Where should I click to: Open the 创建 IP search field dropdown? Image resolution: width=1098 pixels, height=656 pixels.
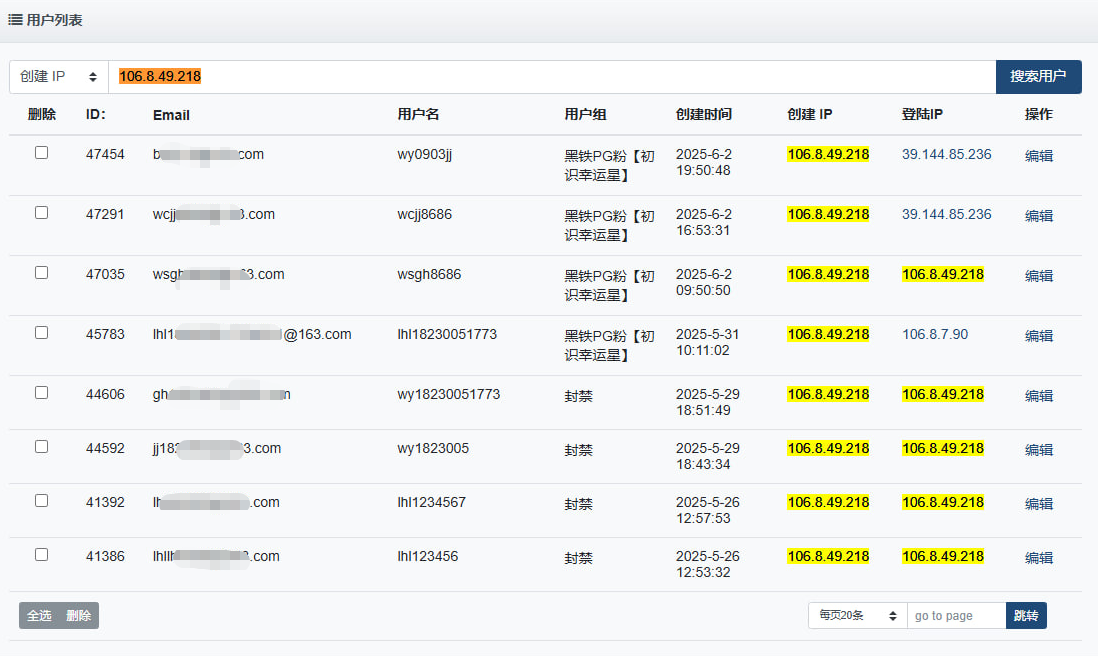pos(59,76)
